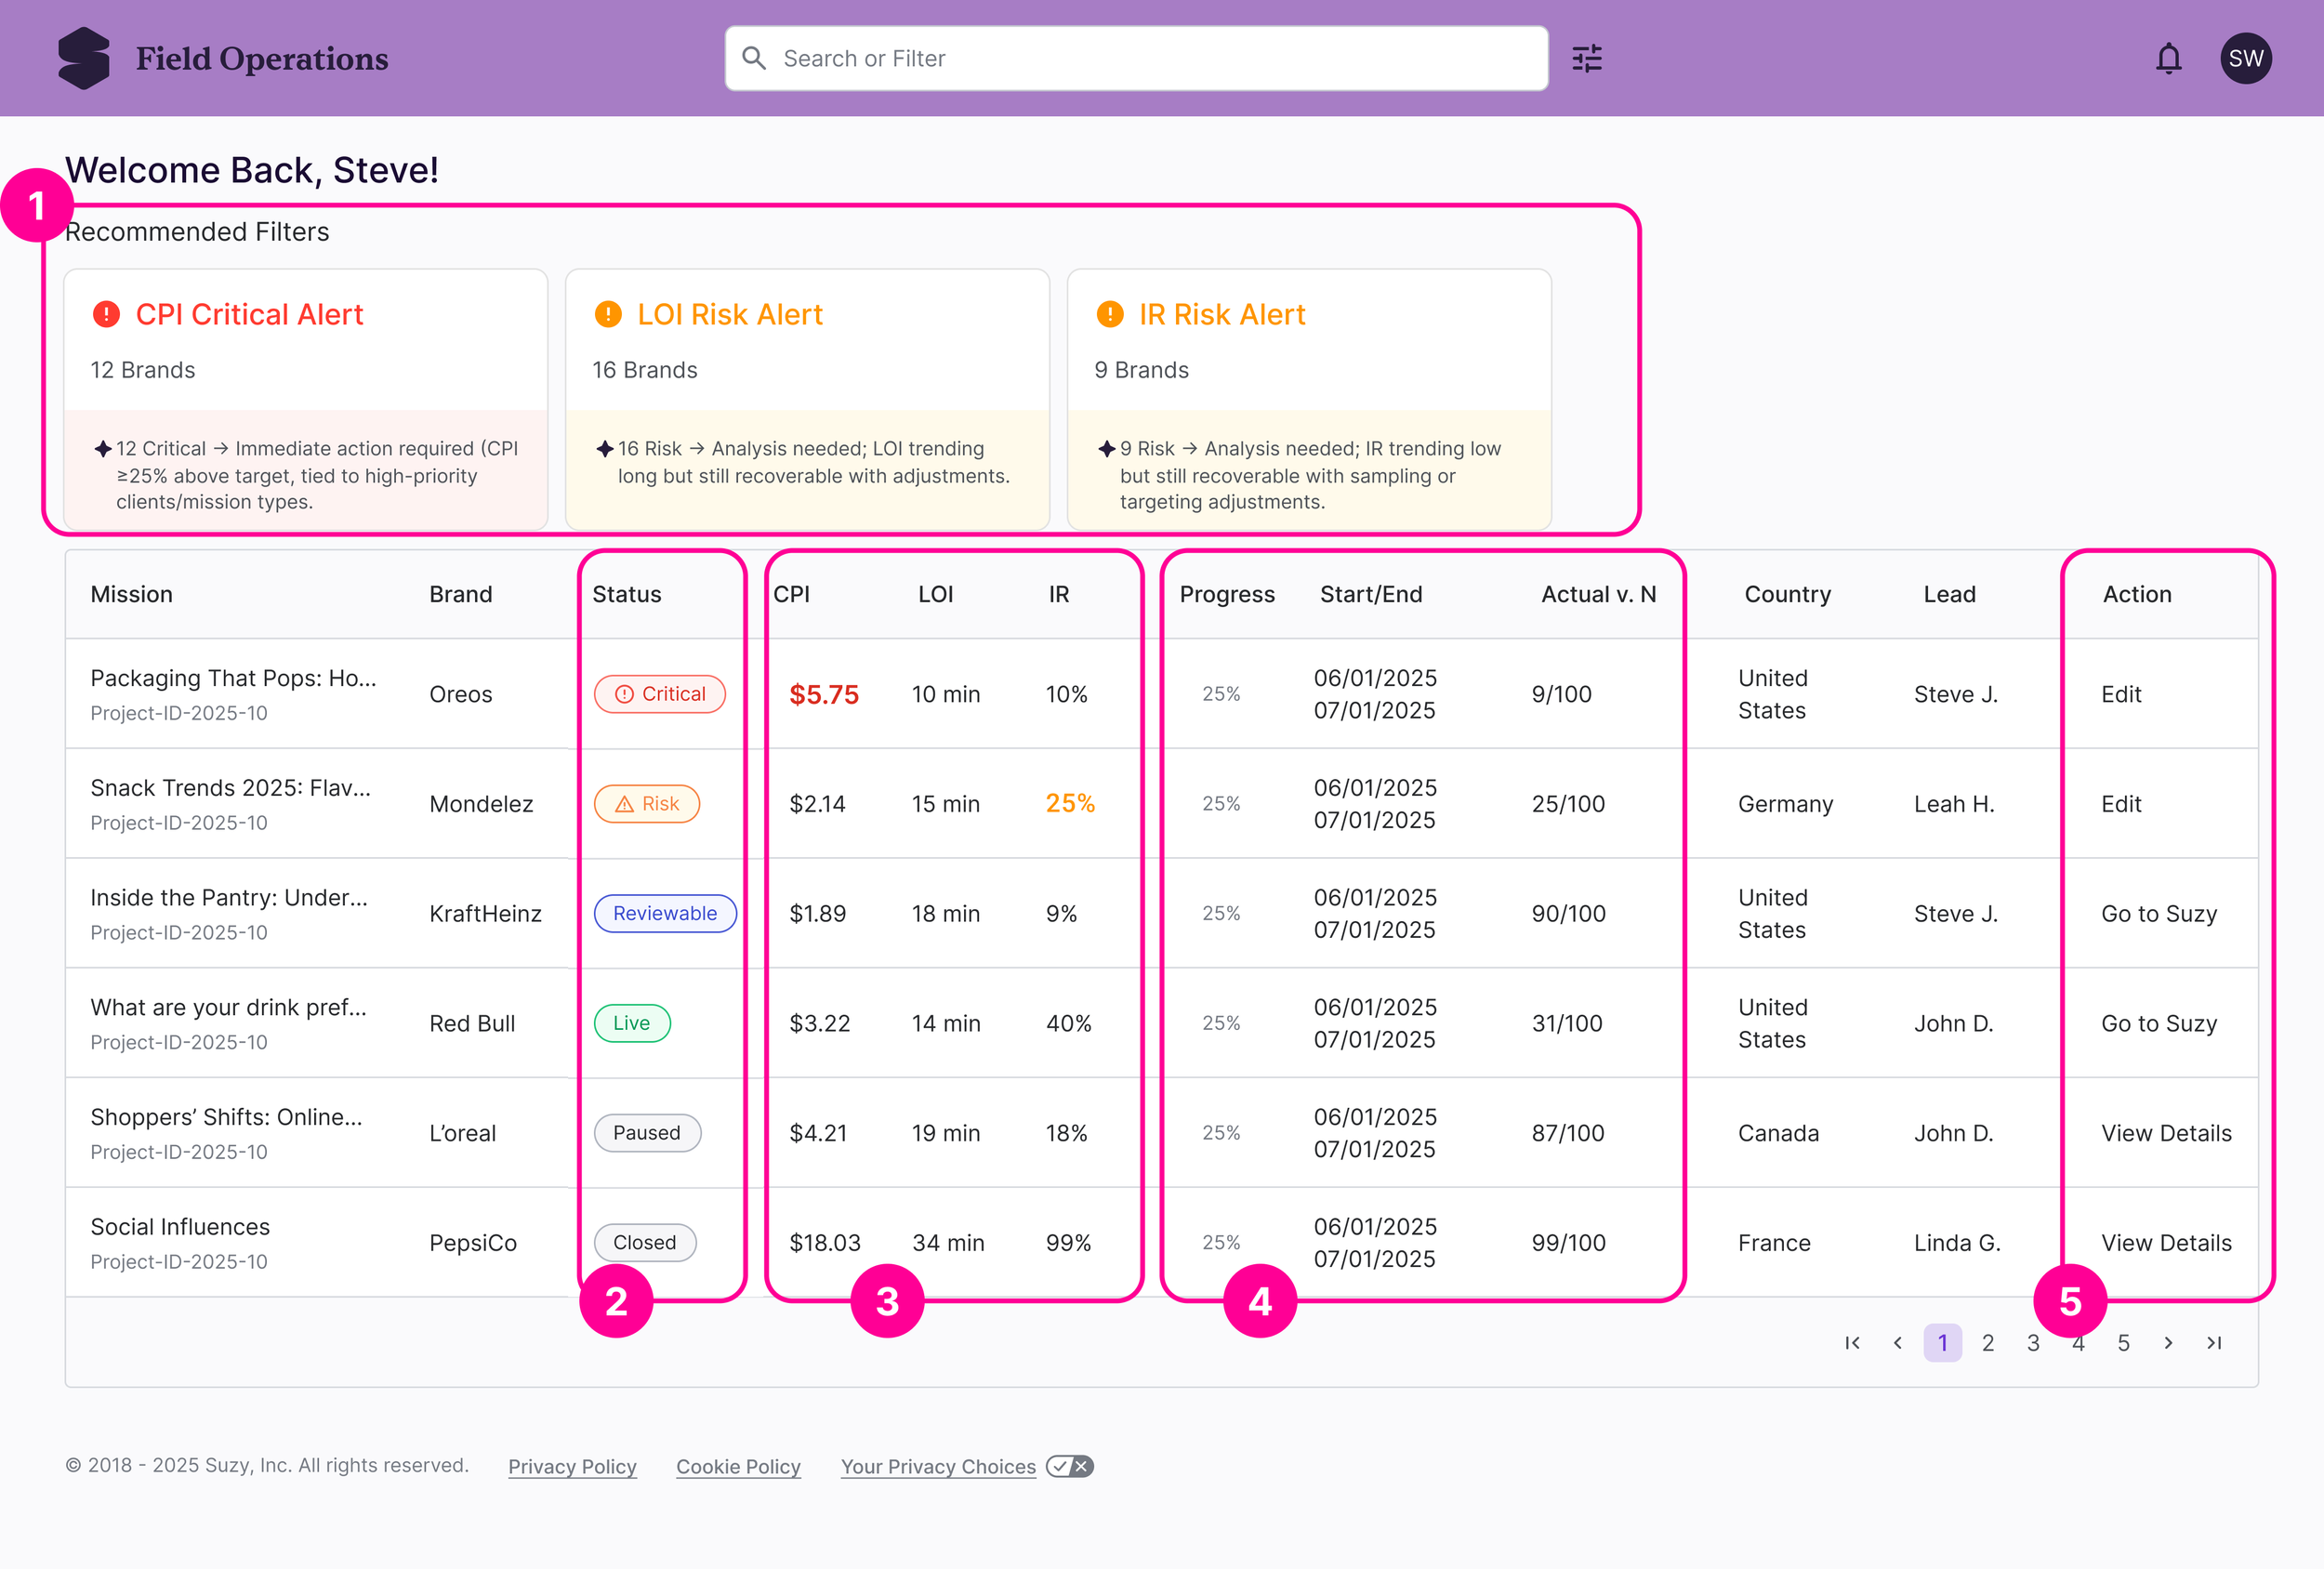
Task: Click the red CPI Critical Alert icon
Action: (x=106, y=314)
